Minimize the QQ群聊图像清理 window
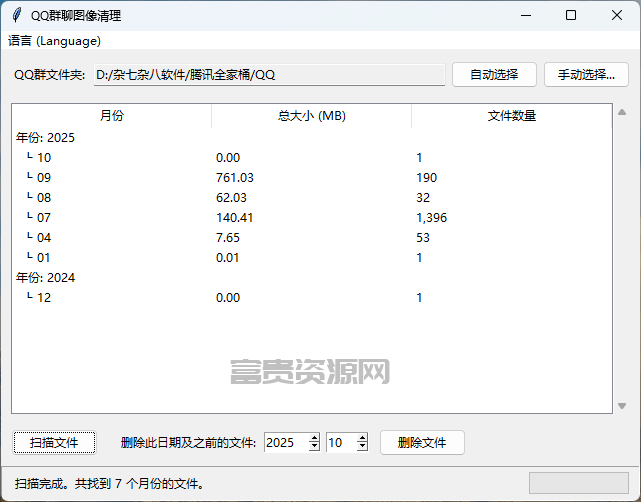 (526, 16)
